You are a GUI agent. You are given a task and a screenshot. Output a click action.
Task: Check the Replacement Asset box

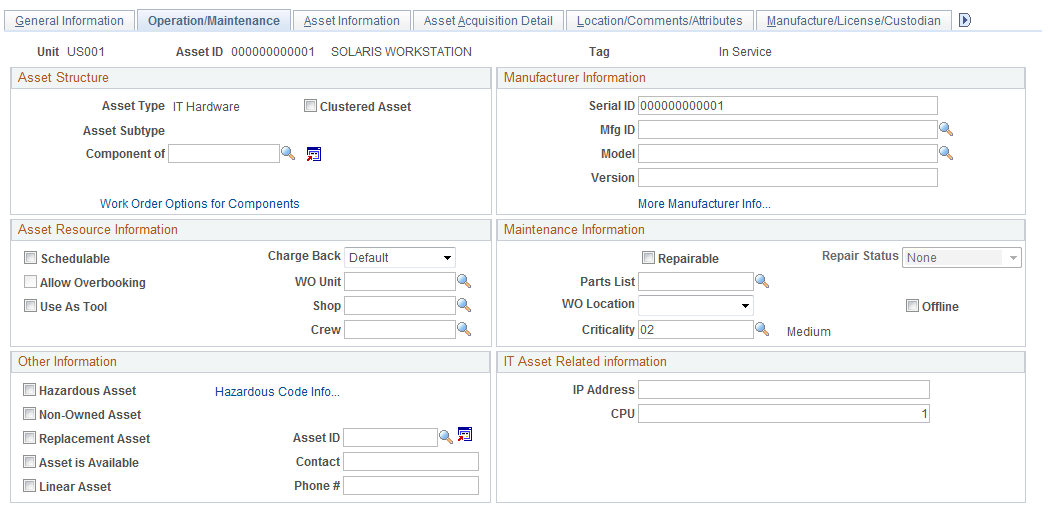(x=29, y=438)
